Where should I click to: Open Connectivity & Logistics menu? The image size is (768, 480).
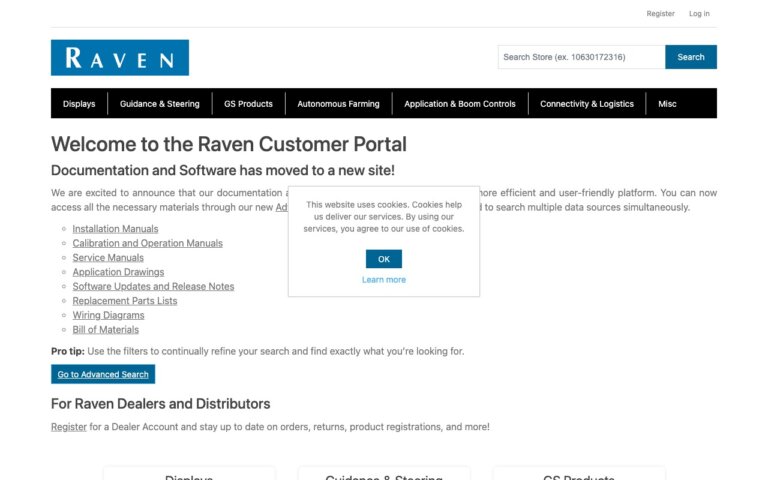click(x=587, y=104)
